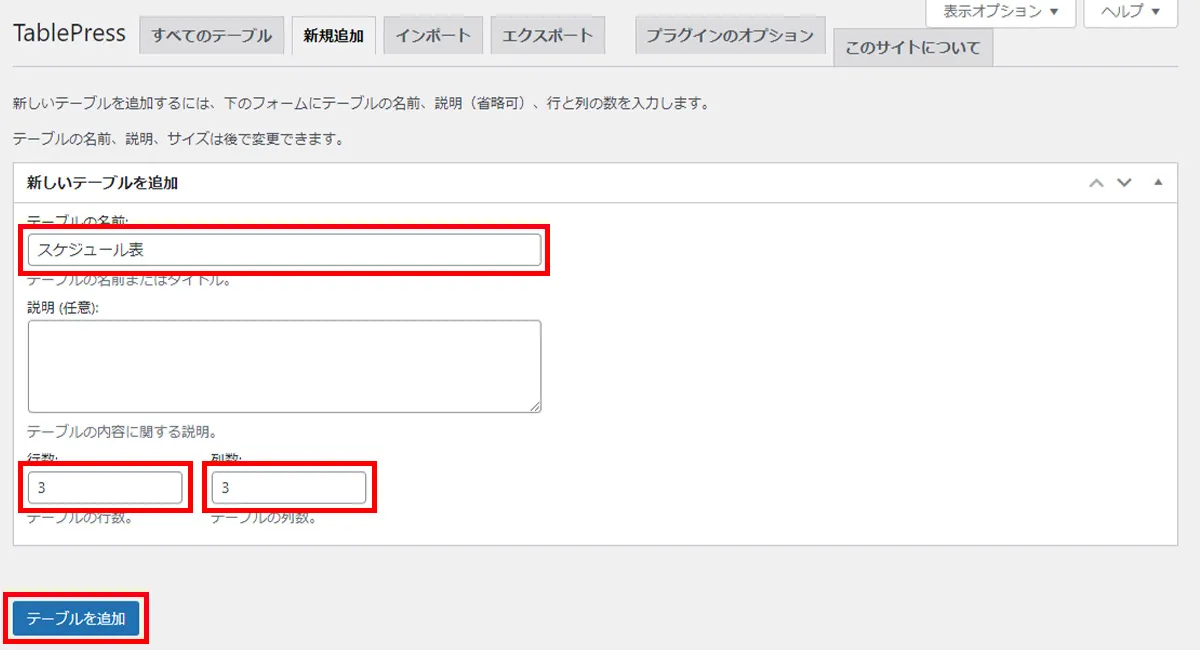Click the テーブルを追加 button
The height and width of the screenshot is (650, 1200).
click(76, 619)
